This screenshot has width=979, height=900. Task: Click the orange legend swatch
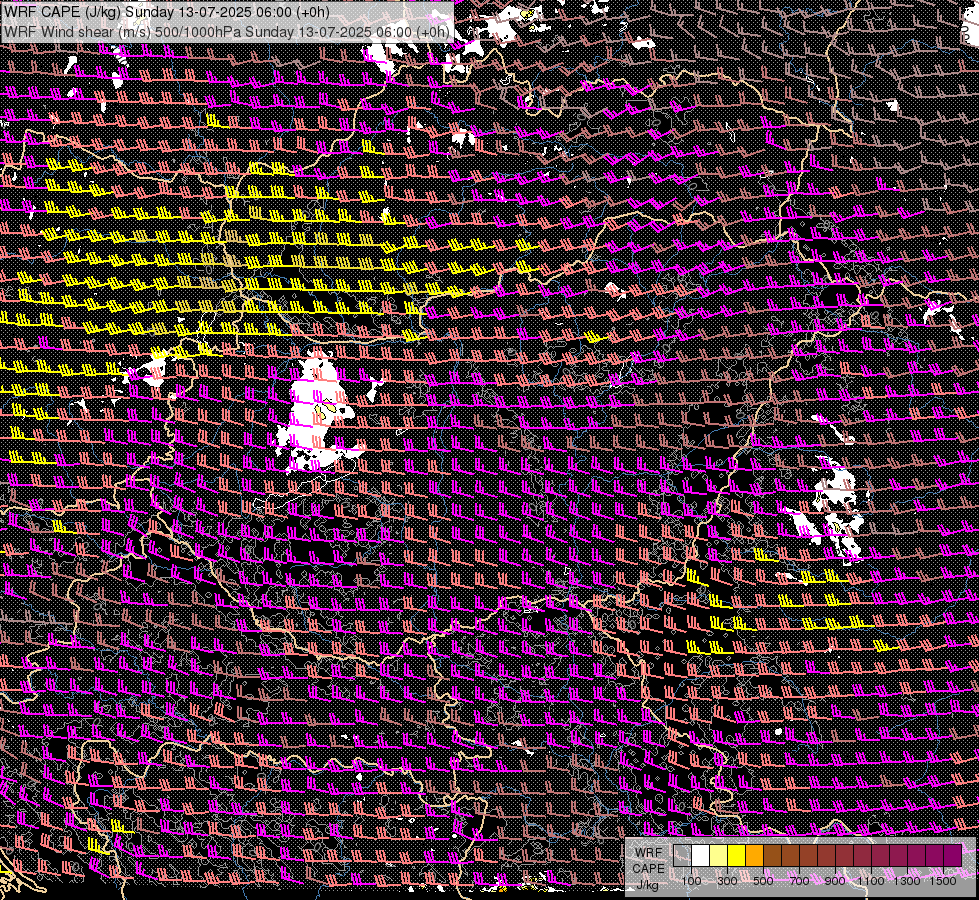pyautogui.click(x=754, y=856)
